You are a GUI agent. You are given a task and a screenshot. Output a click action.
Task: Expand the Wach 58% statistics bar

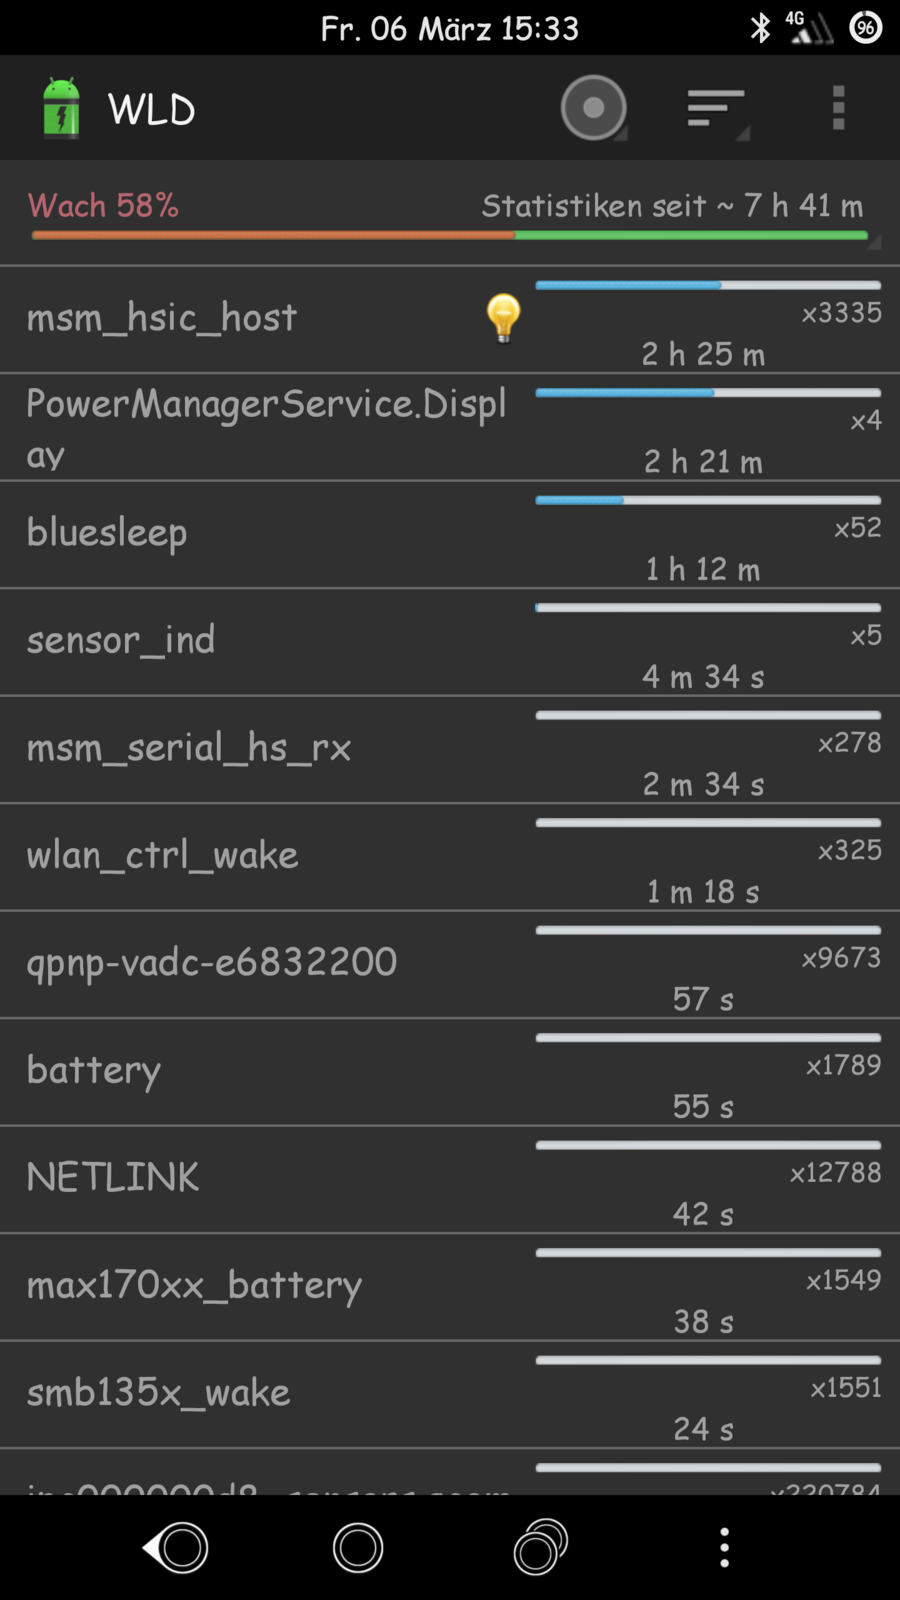450,235
